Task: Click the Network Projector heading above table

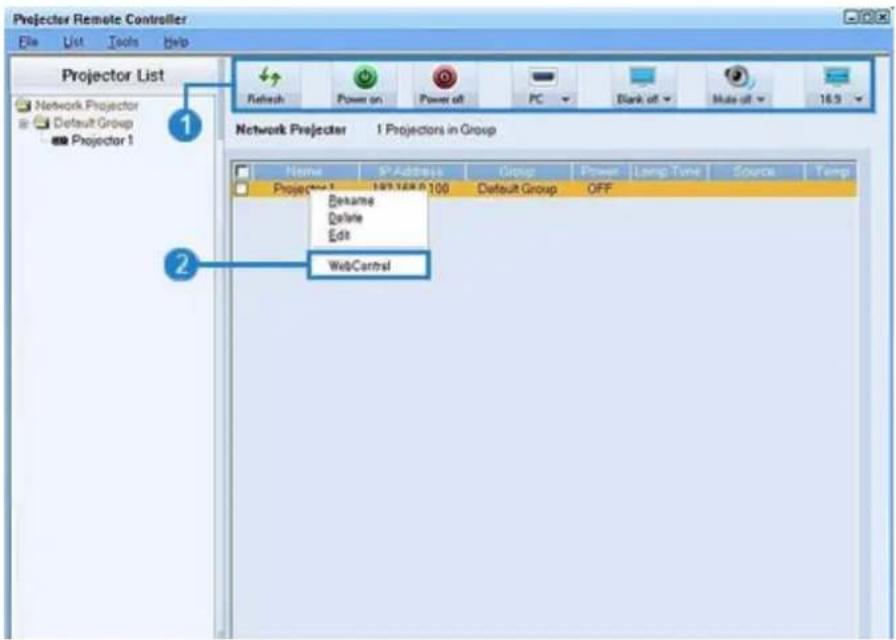Action: 291,130
